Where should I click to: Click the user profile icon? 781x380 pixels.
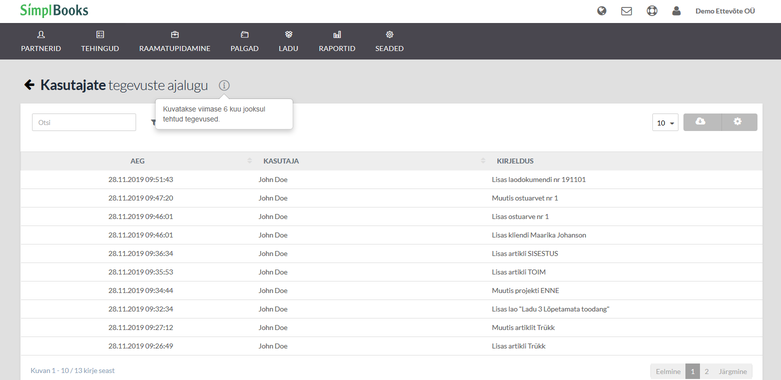pyautogui.click(x=676, y=10)
